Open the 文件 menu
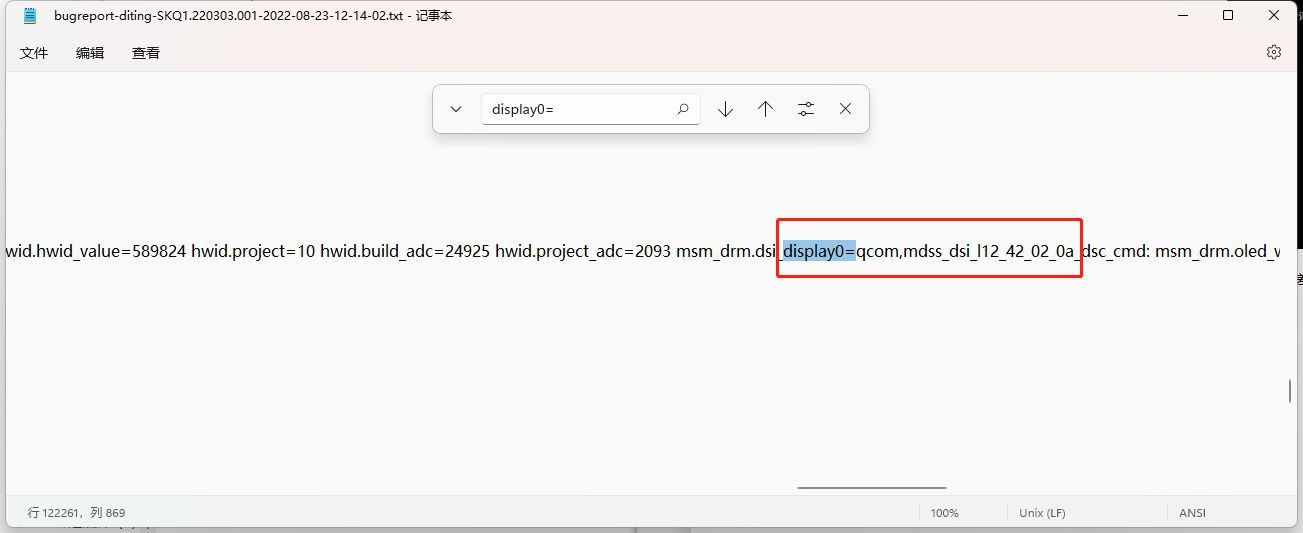 tap(34, 53)
